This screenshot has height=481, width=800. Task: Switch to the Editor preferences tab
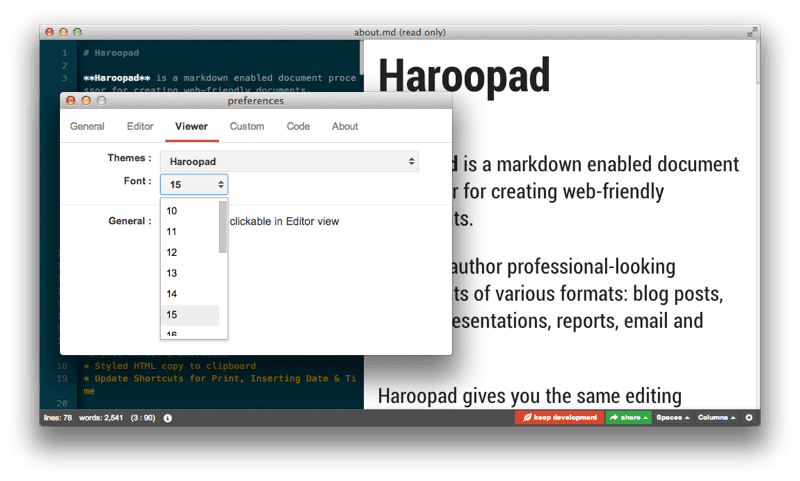(x=140, y=126)
